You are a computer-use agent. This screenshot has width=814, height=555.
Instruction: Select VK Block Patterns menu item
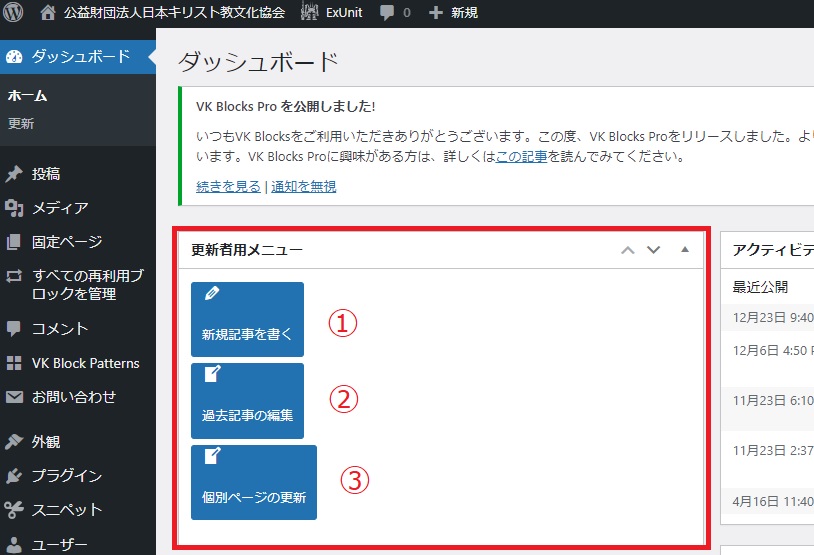[85, 363]
